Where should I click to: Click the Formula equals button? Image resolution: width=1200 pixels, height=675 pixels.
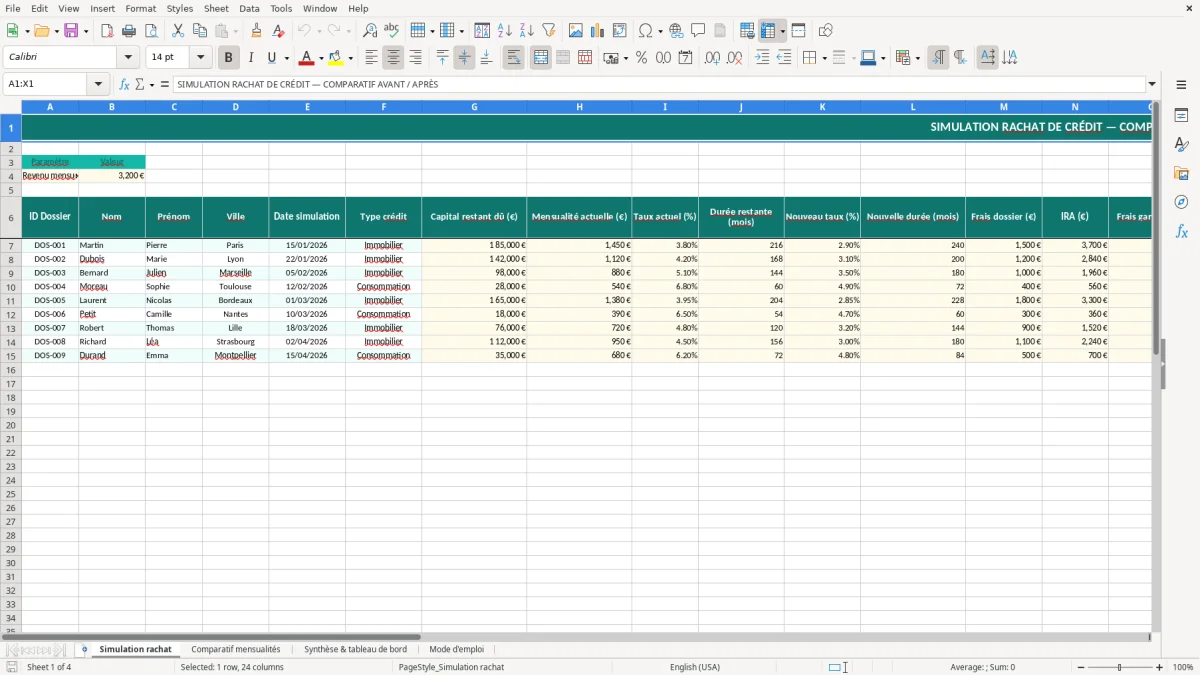coord(165,84)
